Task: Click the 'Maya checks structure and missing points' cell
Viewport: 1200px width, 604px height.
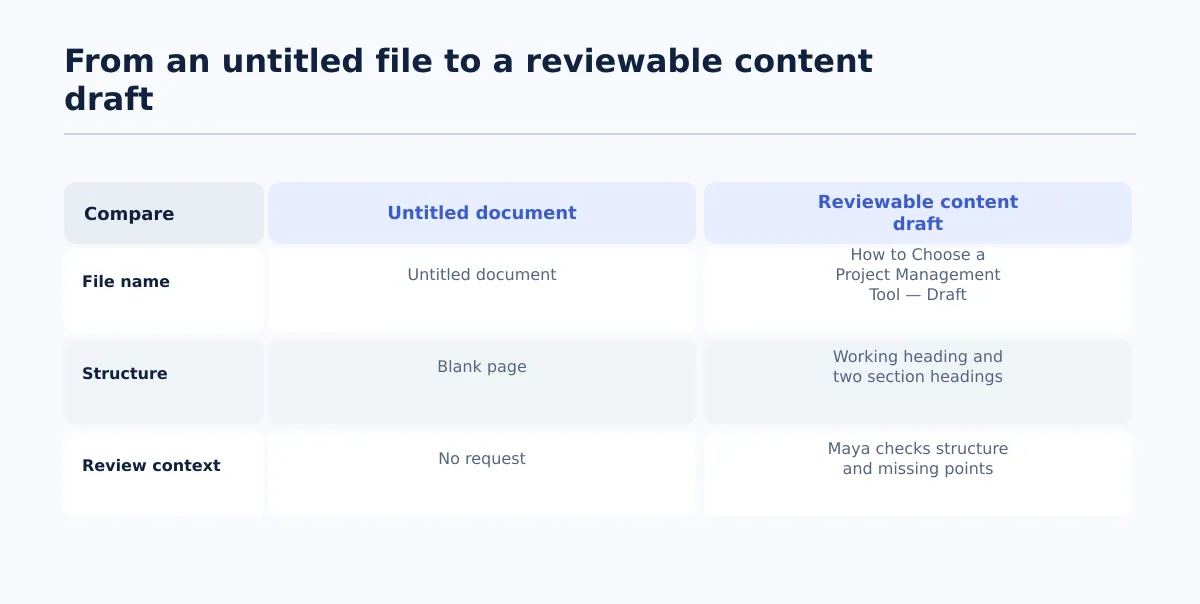Action: tap(918, 474)
